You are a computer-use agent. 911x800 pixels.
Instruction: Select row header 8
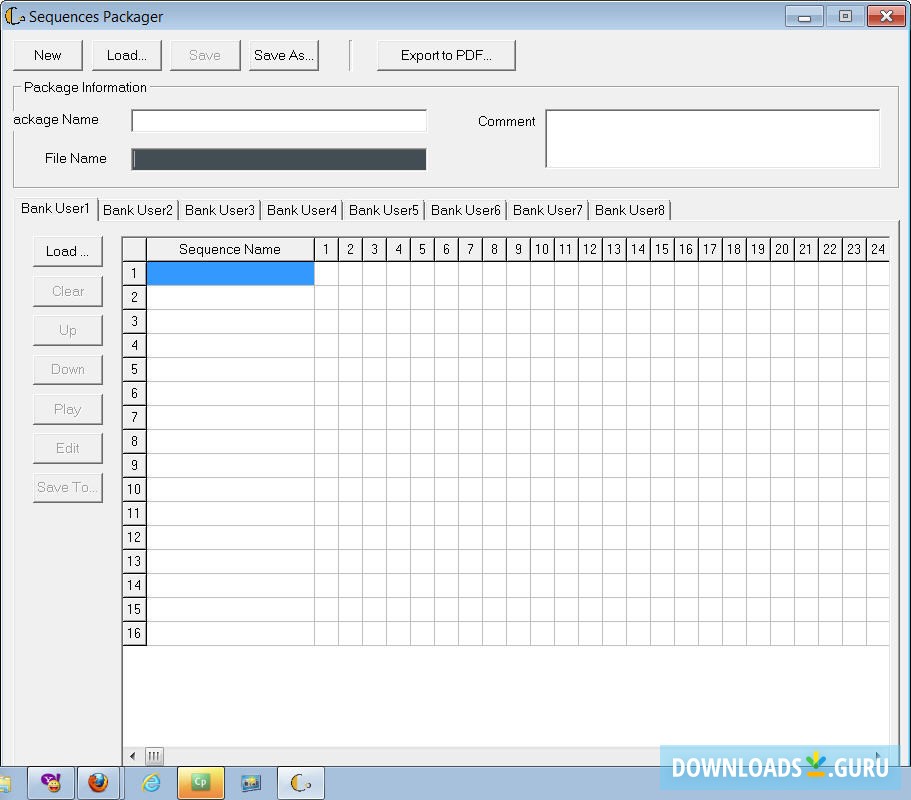(x=134, y=442)
